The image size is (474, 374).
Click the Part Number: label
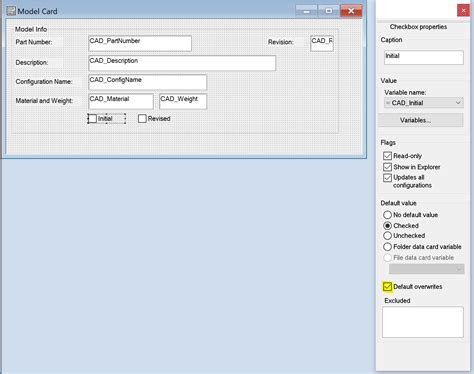point(34,42)
